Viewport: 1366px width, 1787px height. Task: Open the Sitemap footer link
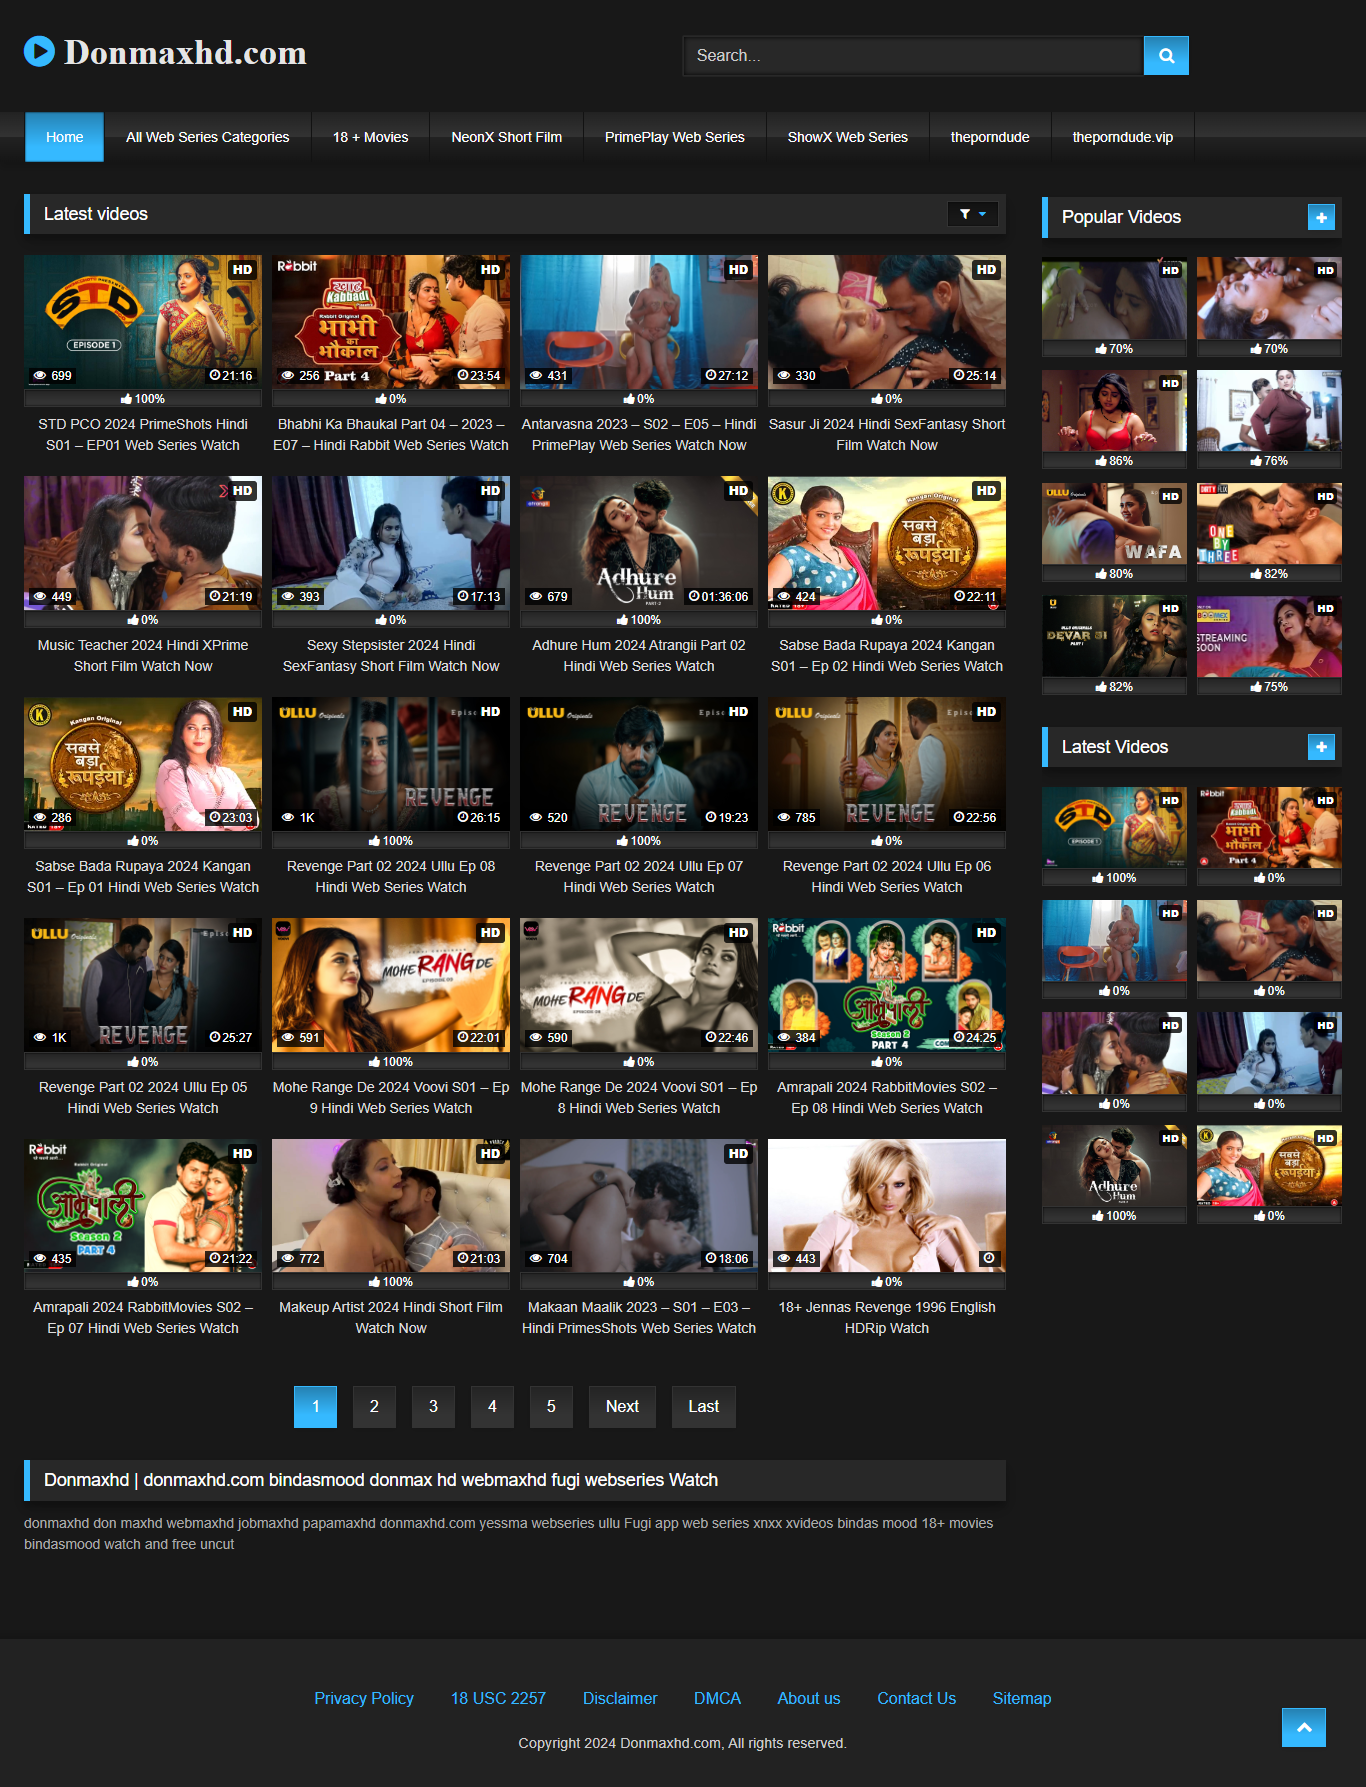(1022, 1698)
